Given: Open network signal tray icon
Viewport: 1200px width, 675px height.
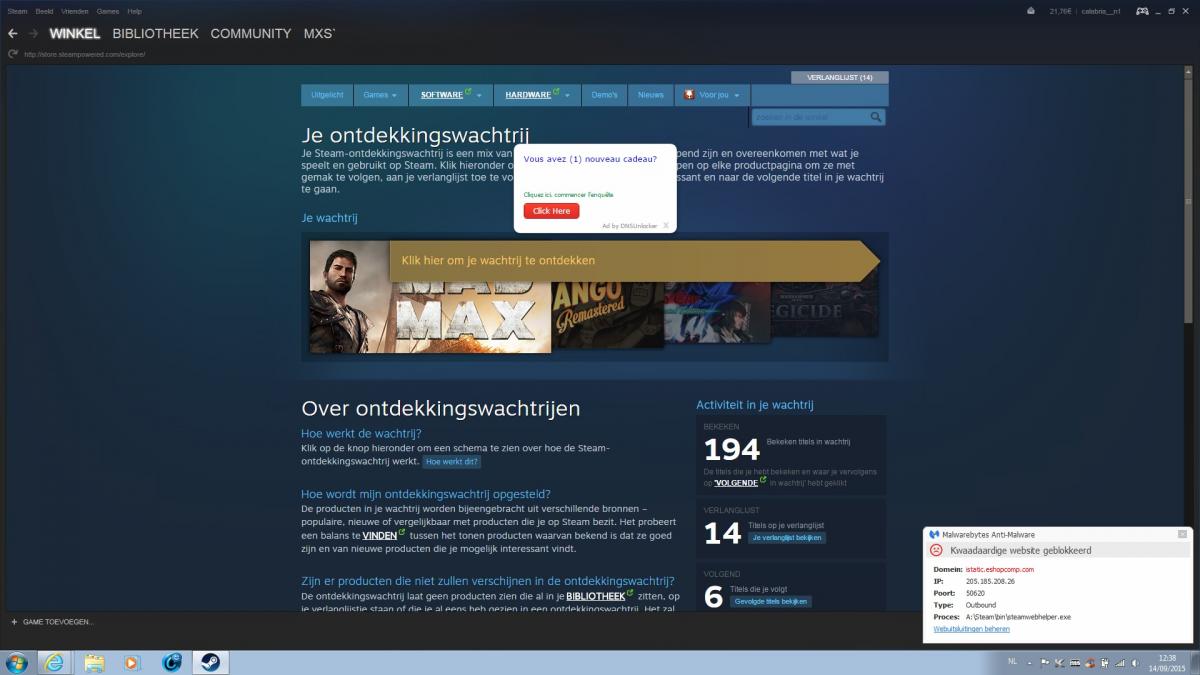Looking at the screenshot, I should (x=1120, y=662).
